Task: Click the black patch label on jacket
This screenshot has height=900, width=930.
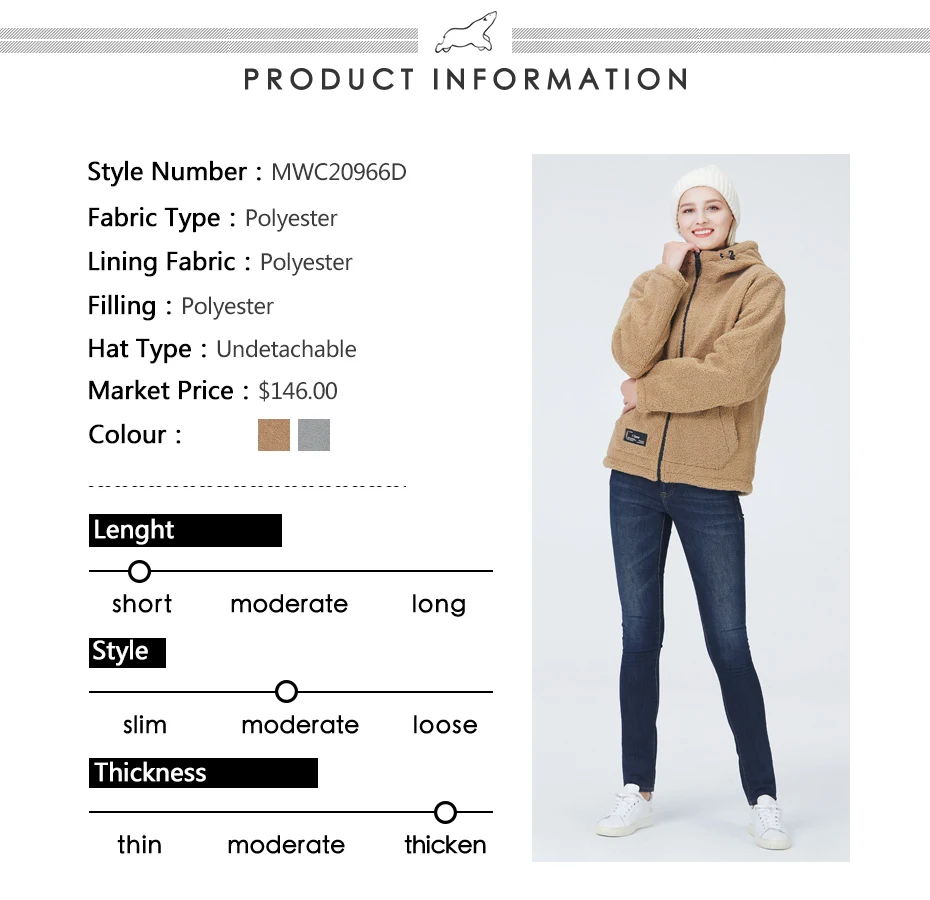Action: [635, 438]
